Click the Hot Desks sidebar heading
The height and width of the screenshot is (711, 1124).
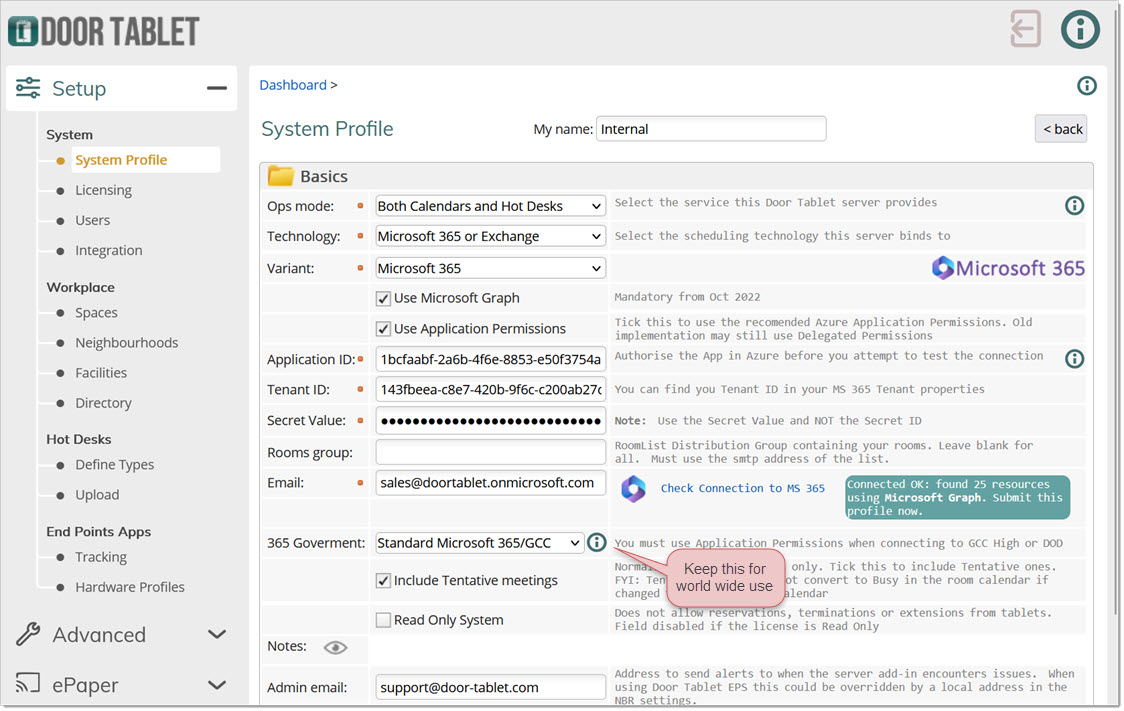click(78, 439)
